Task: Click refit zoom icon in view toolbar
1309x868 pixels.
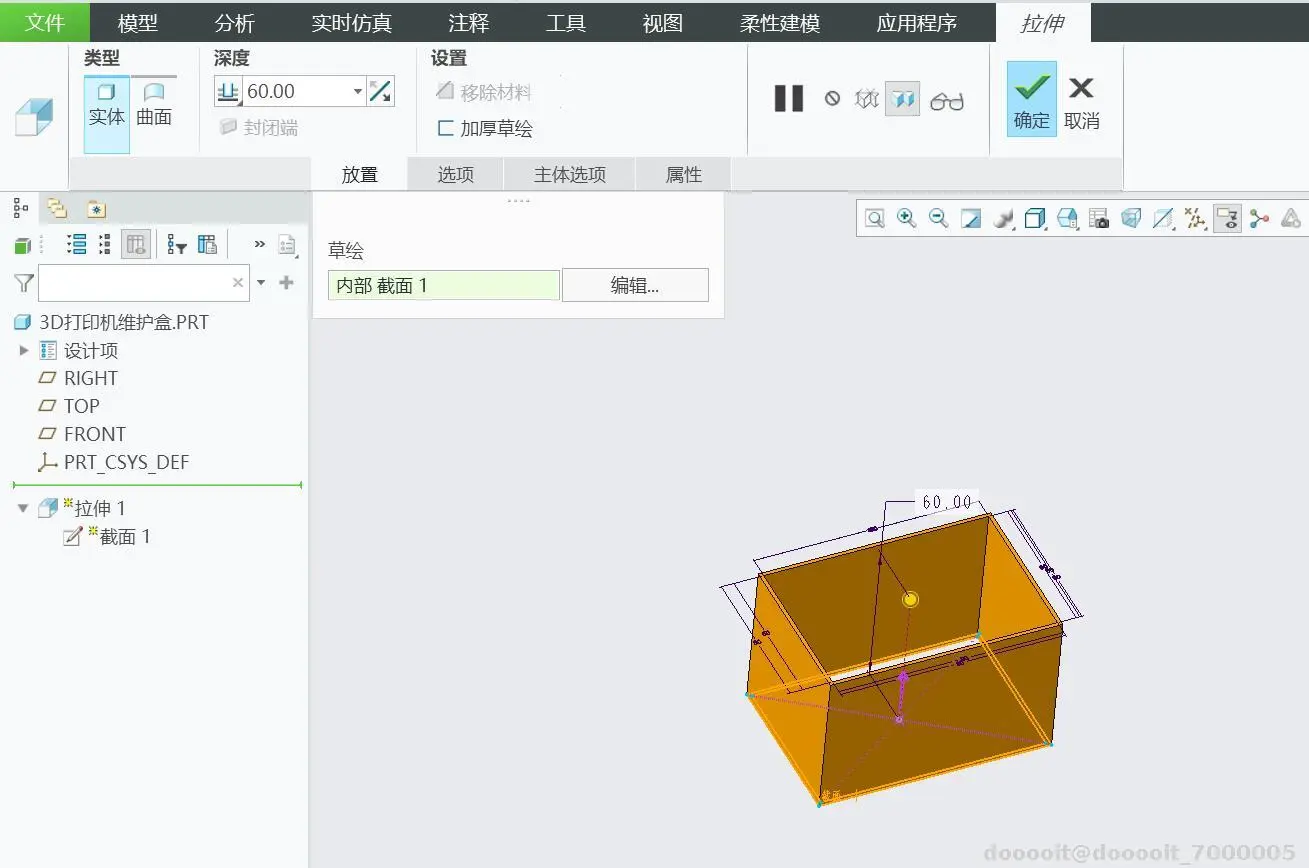Action: tap(875, 218)
